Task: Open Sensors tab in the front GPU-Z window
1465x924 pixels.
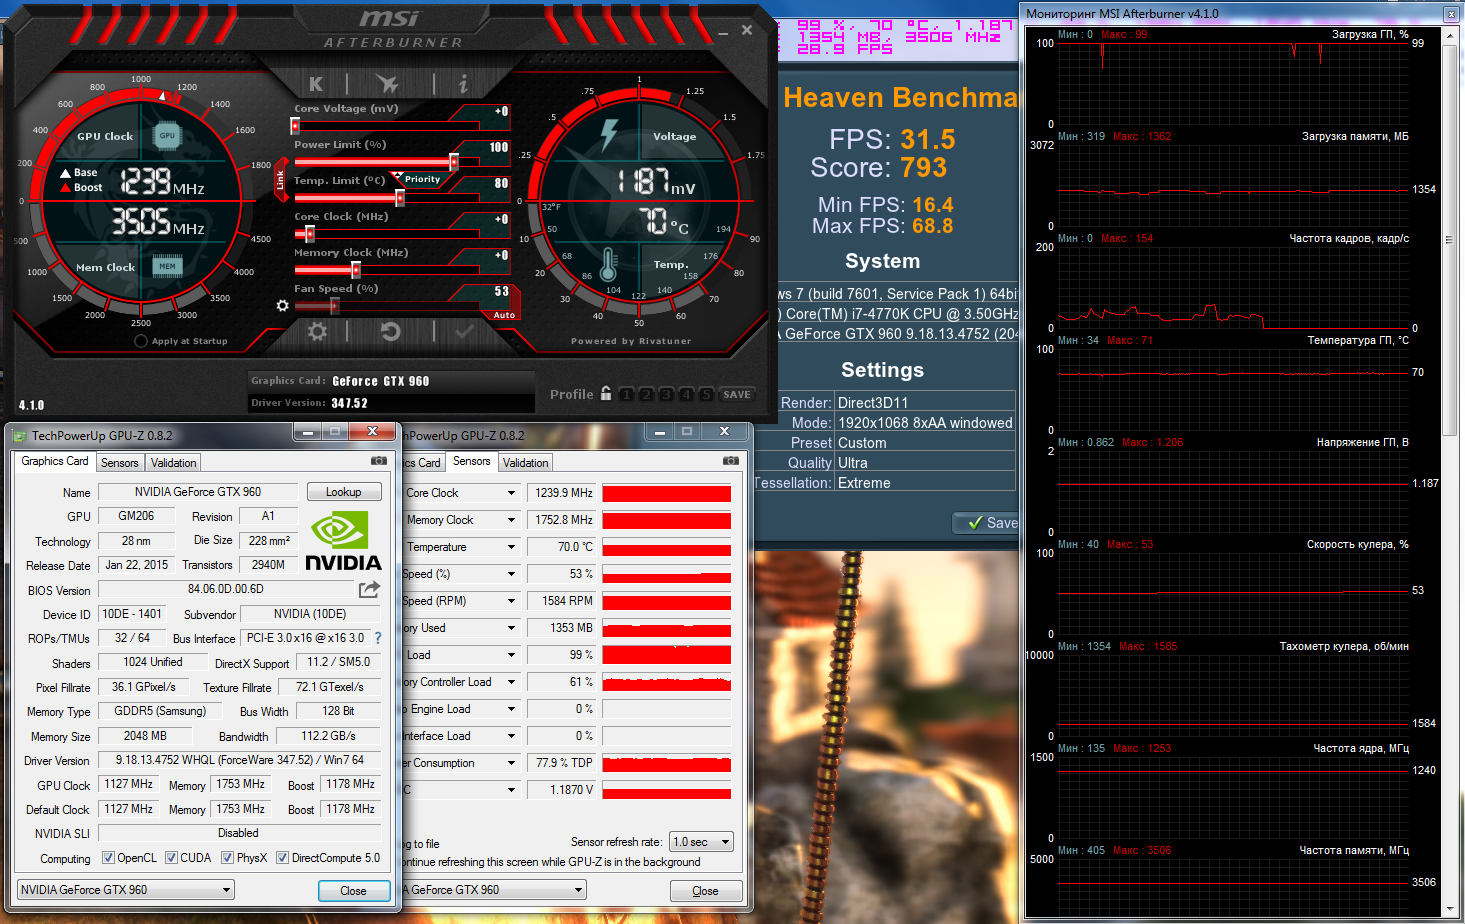Action: 120,463
